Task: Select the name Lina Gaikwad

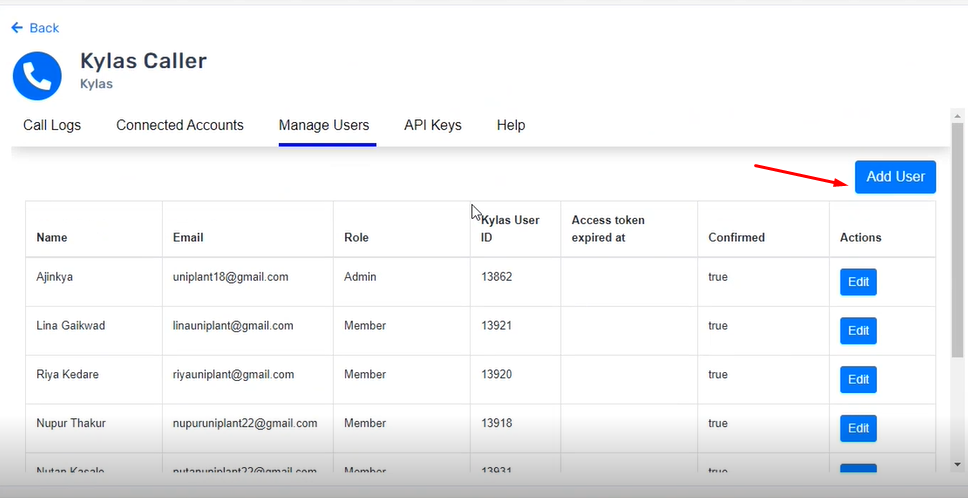Action: (70, 326)
